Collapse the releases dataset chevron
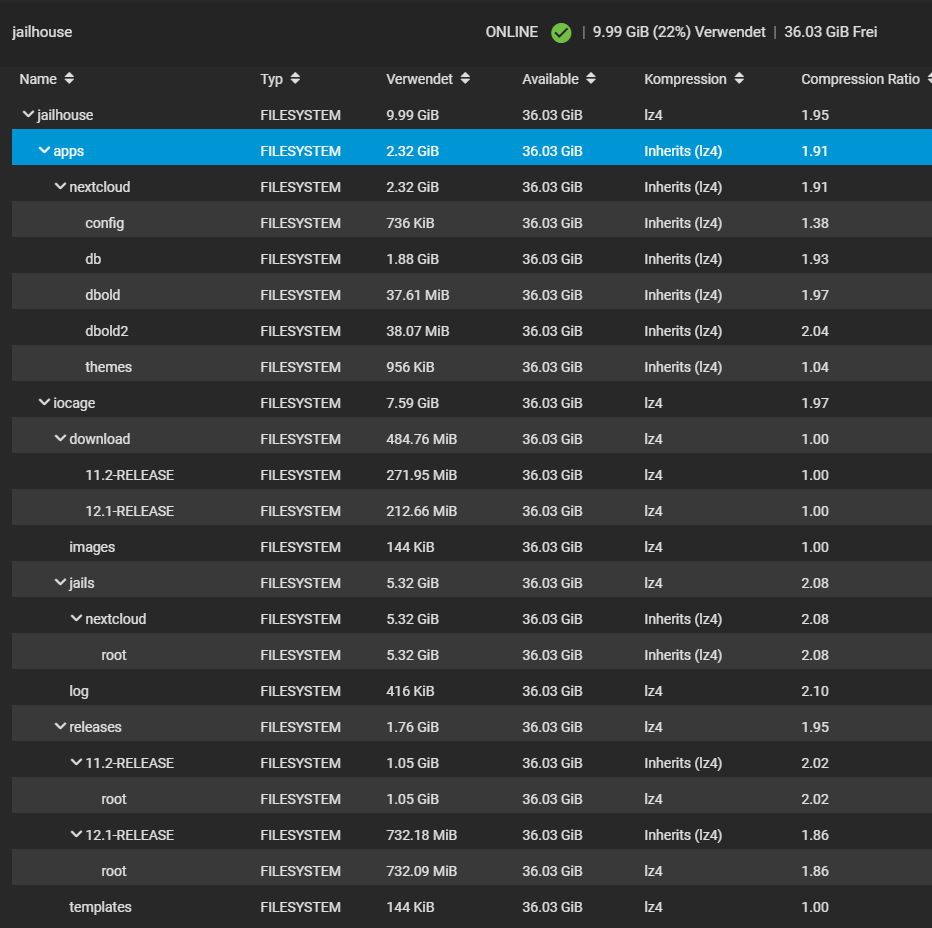Viewport: 932px width, 928px height. (60, 726)
